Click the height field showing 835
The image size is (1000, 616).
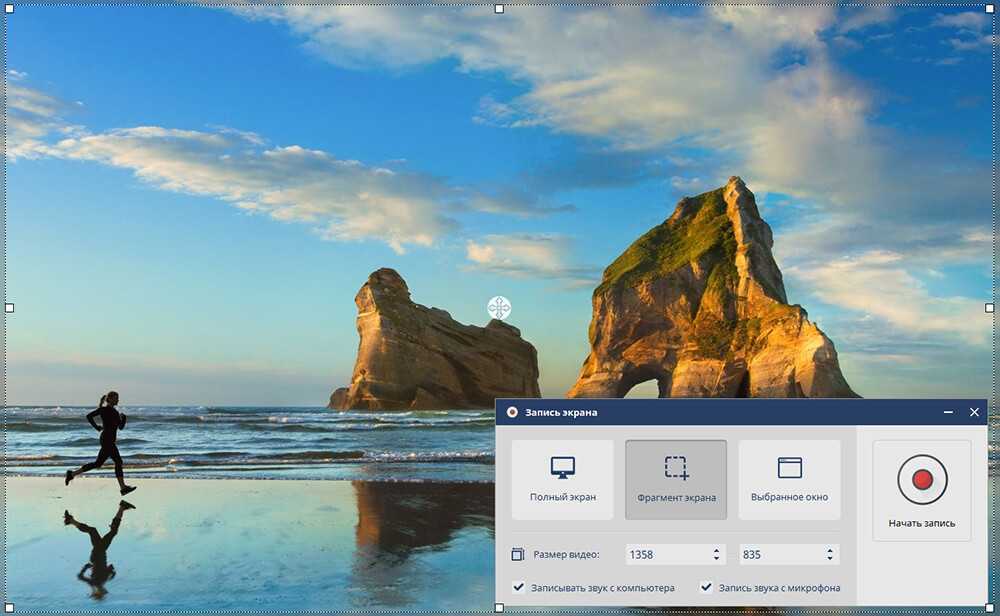778,554
